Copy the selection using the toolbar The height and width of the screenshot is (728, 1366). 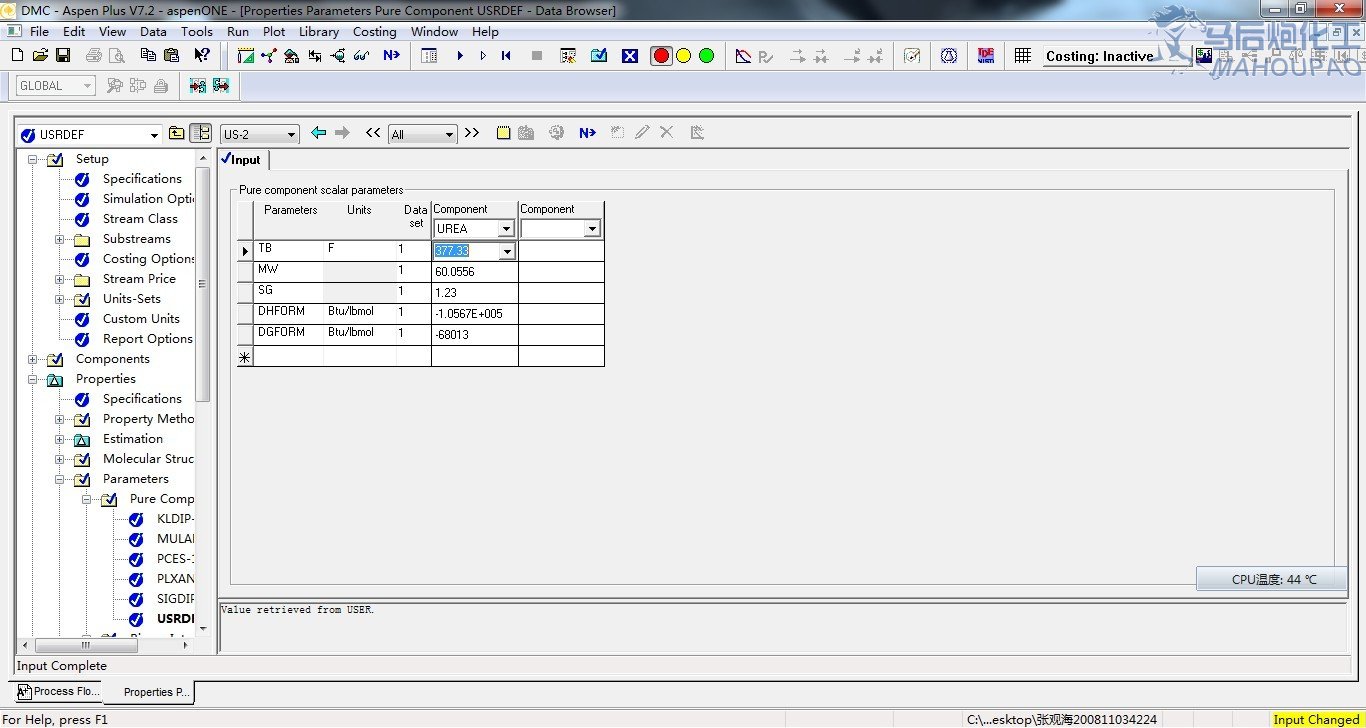(149, 56)
